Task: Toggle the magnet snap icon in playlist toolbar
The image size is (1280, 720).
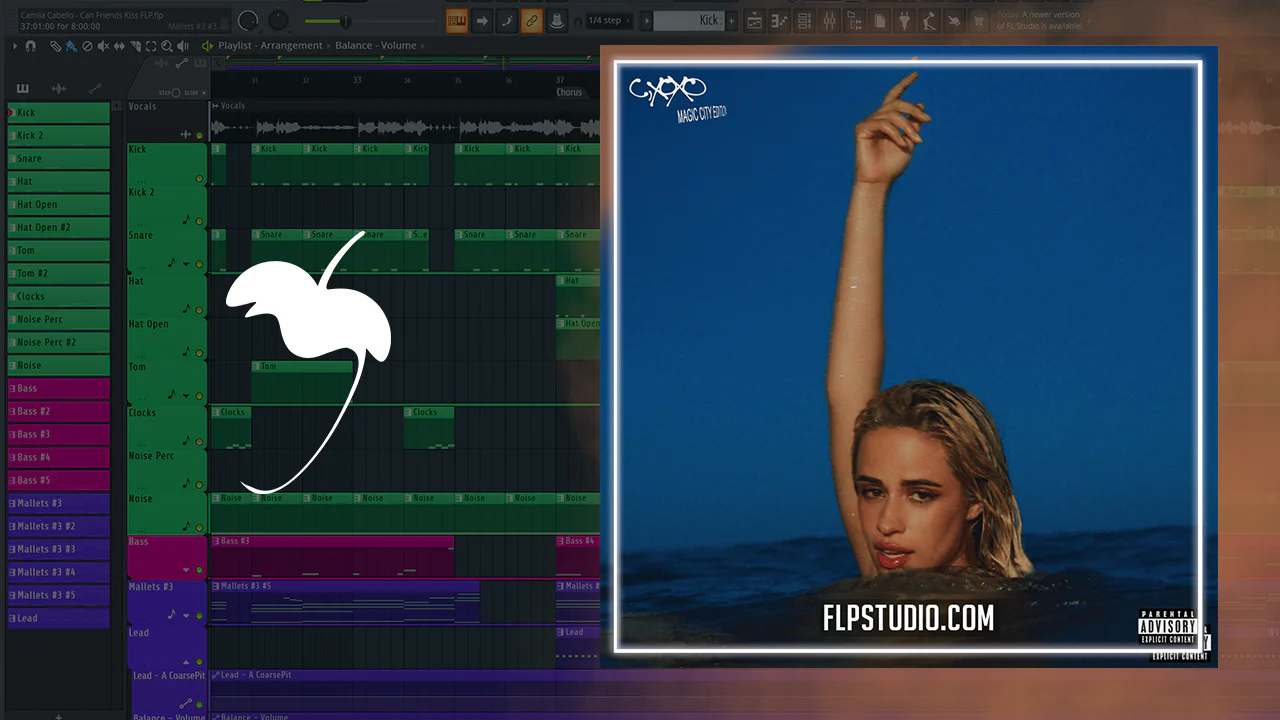Action: pyautogui.click(x=31, y=46)
